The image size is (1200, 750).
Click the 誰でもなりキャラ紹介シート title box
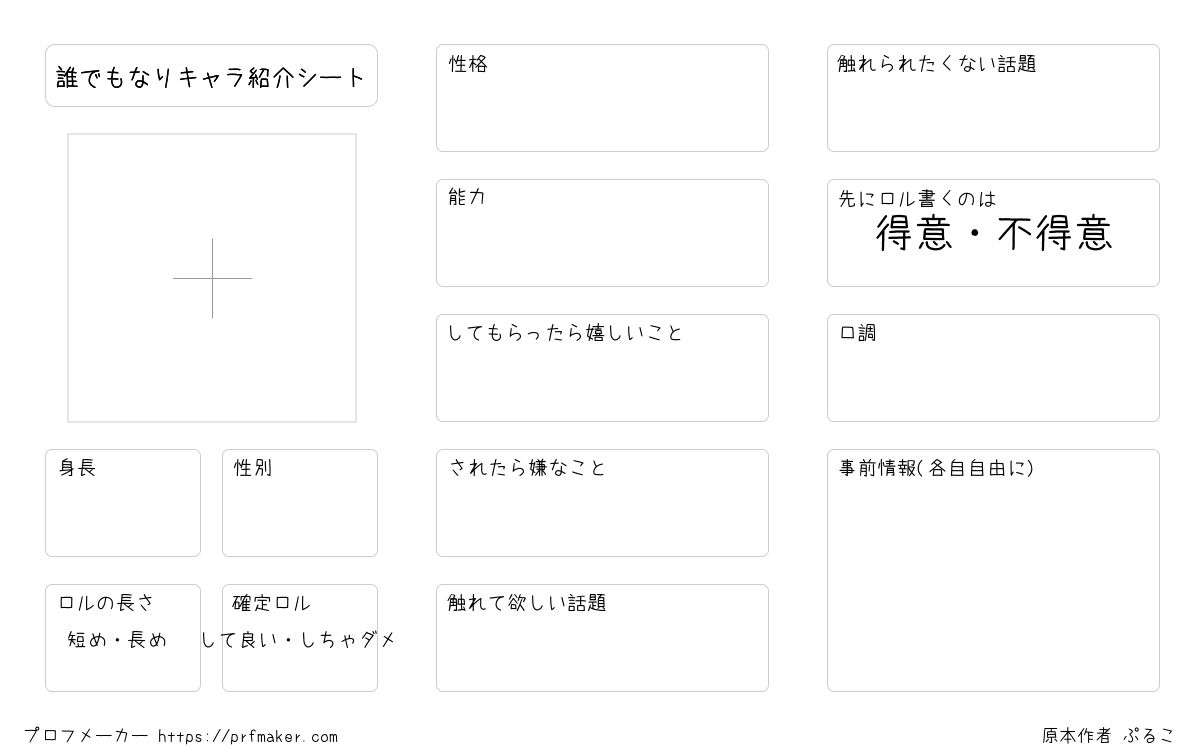pyautogui.click(x=211, y=75)
